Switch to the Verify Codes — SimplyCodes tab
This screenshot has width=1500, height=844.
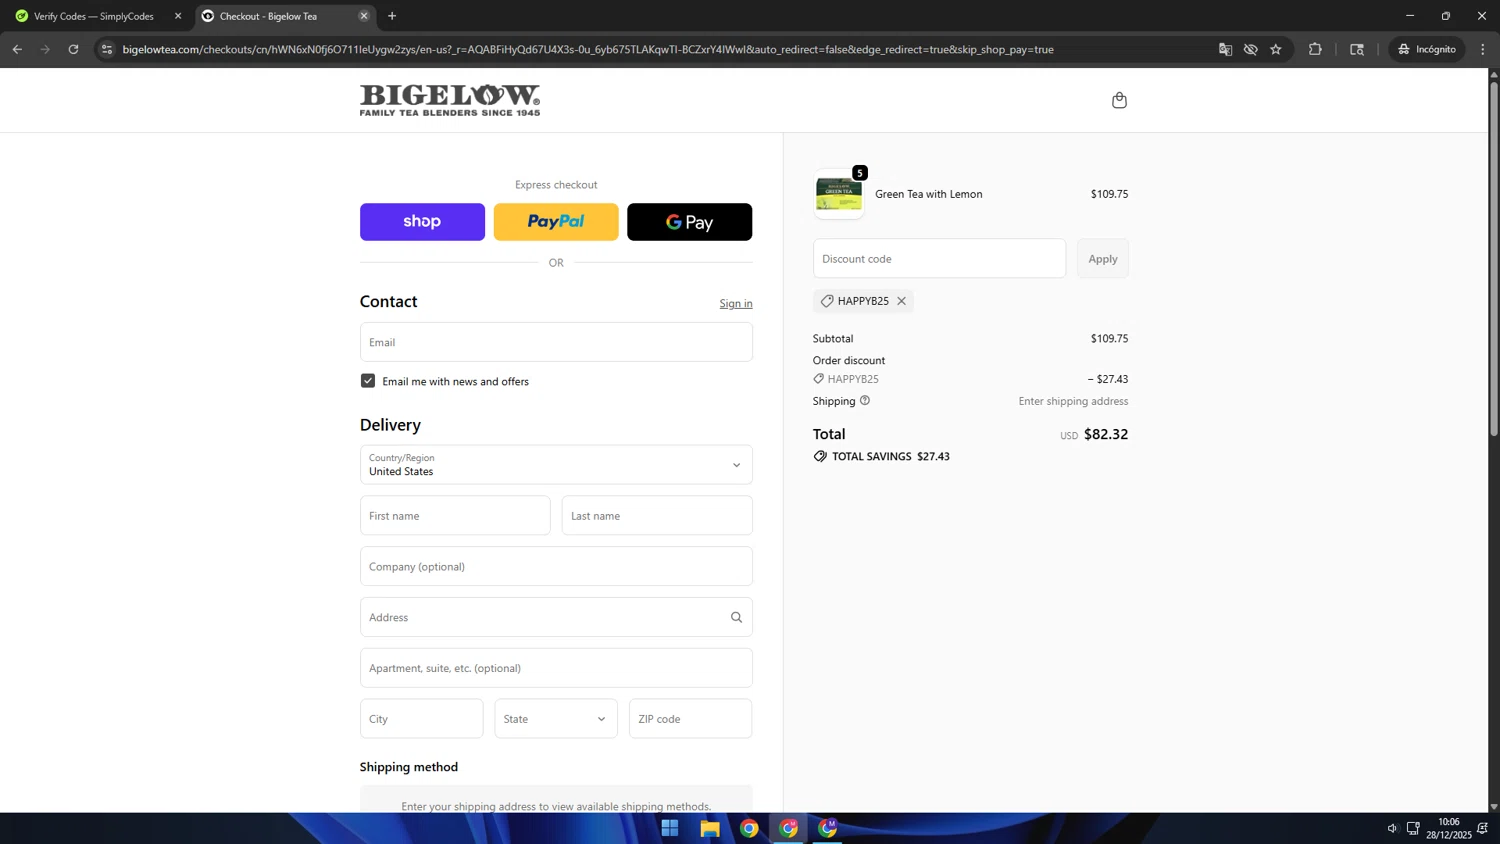93,16
